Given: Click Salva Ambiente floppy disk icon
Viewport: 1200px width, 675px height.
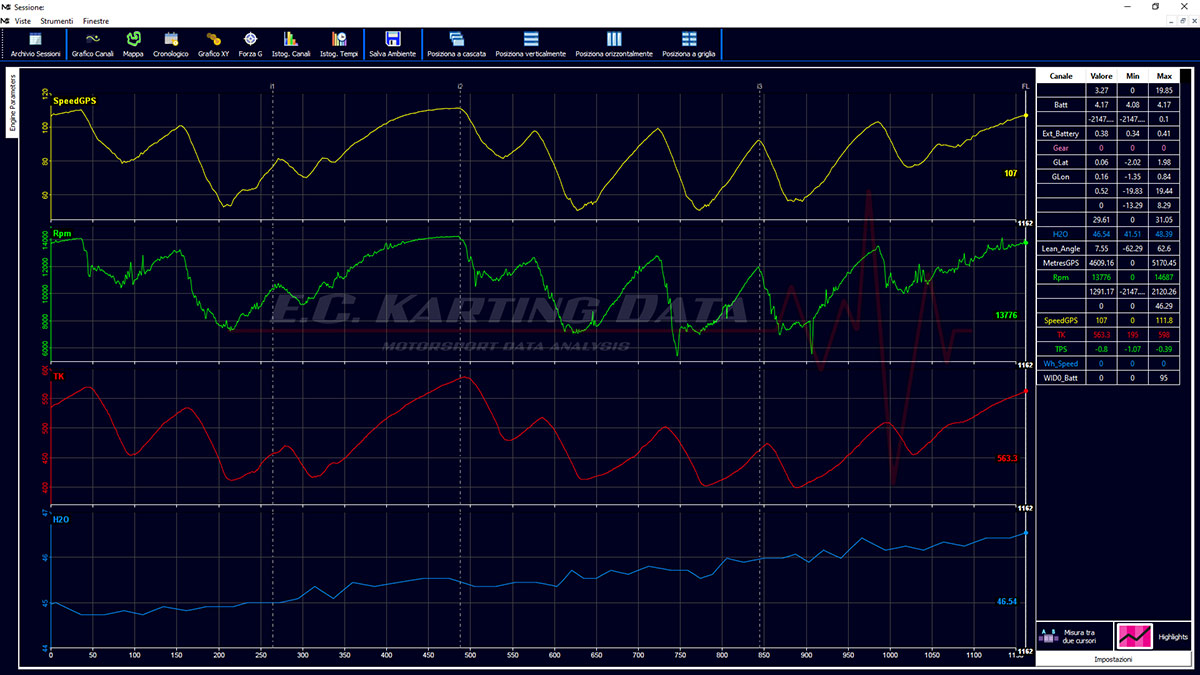Looking at the screenshot, I should tap(393, 43).
